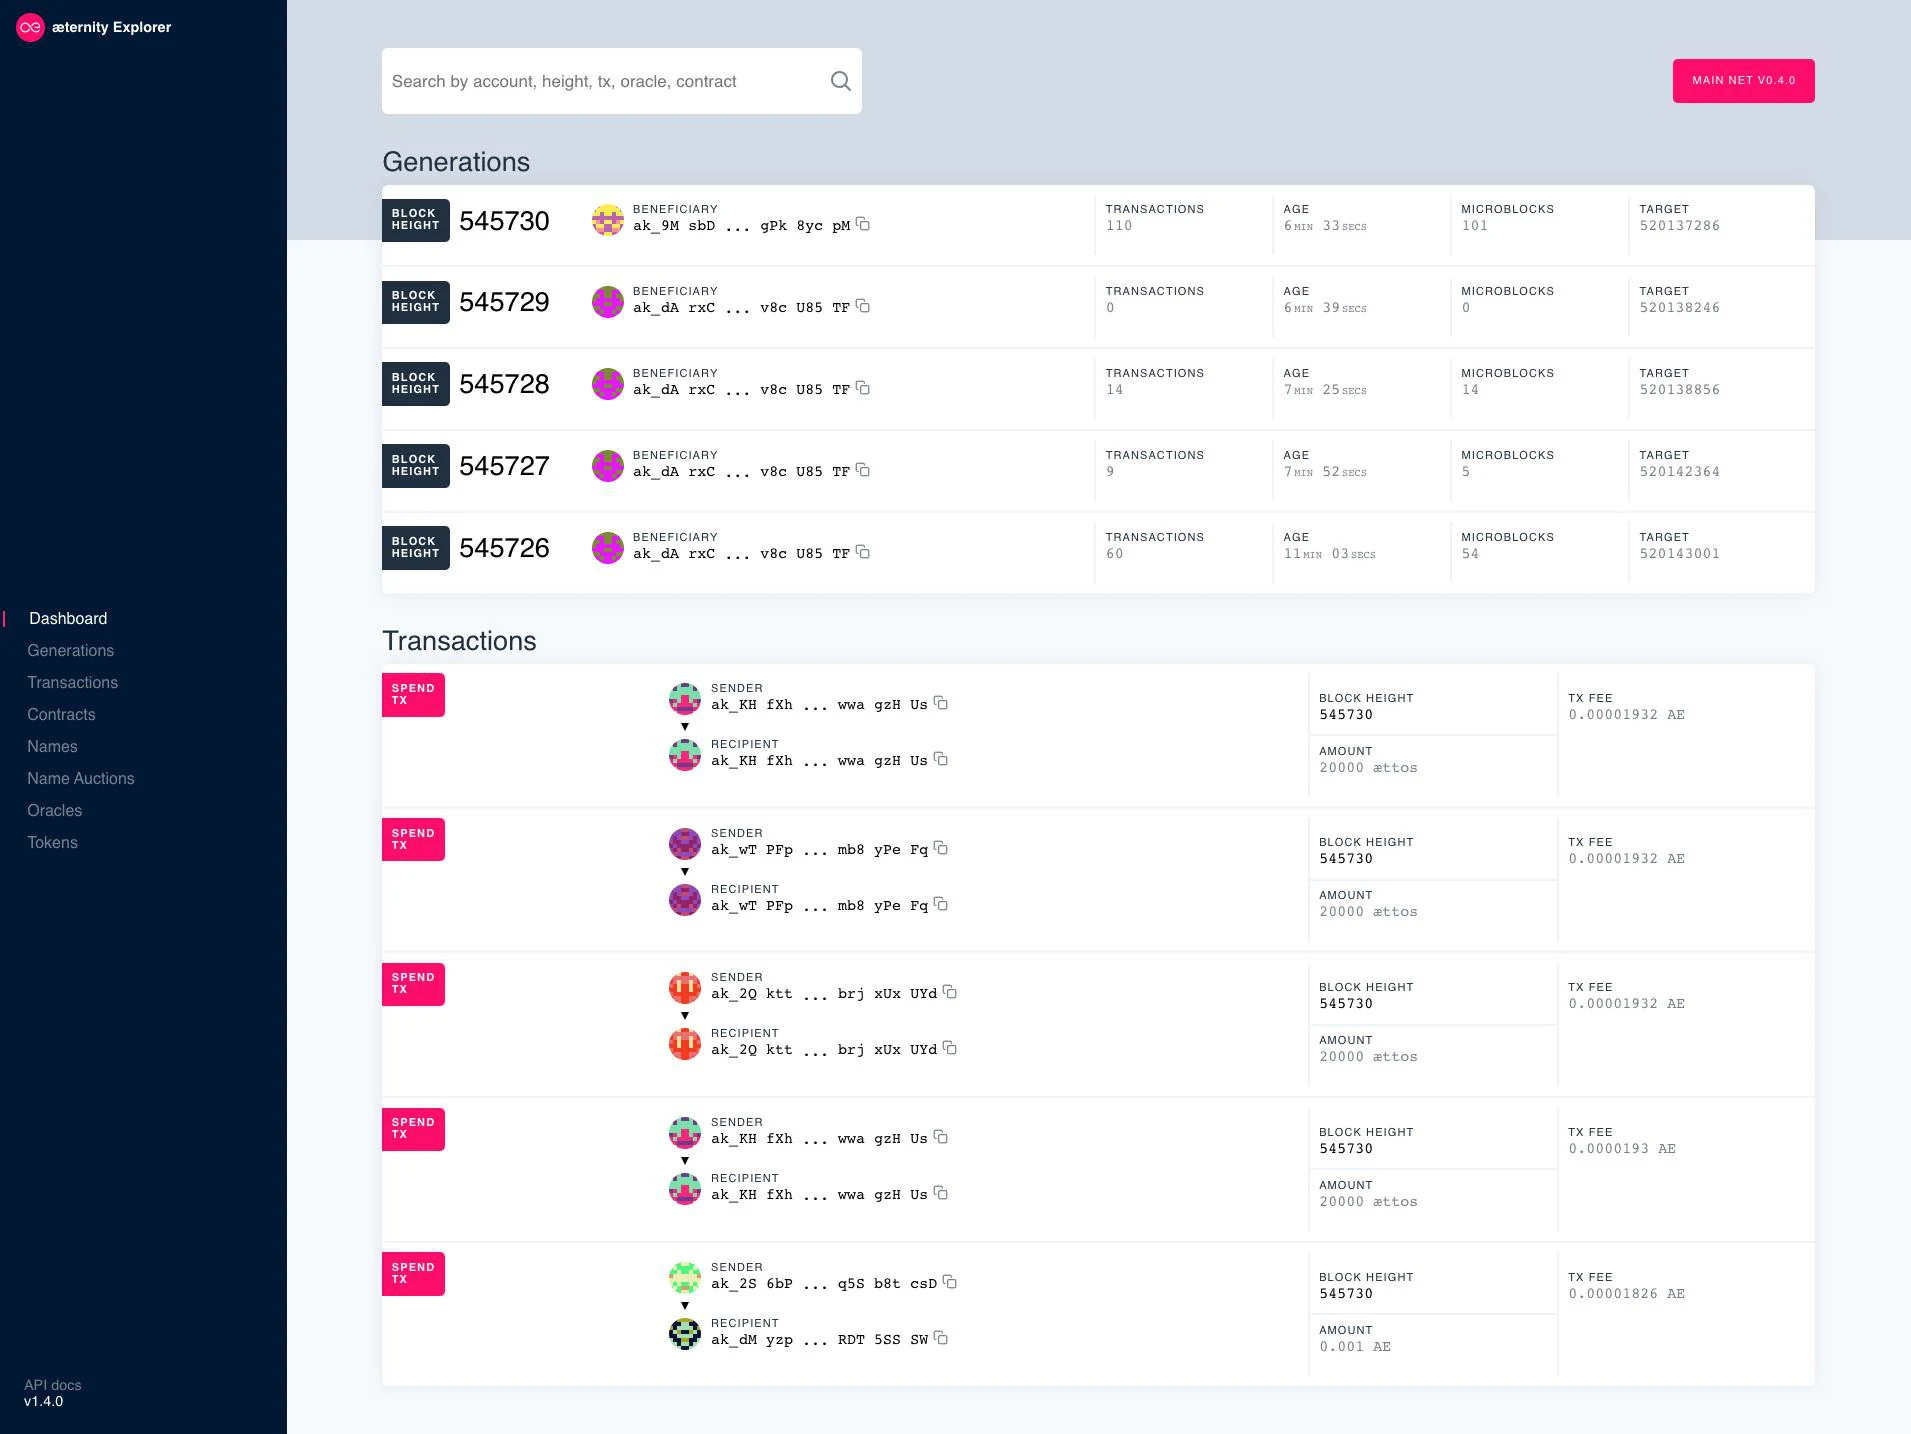Copy recipient address in first spend transaction
The height and width of the screenshot is (1434, 1911).
coord(941,759)
